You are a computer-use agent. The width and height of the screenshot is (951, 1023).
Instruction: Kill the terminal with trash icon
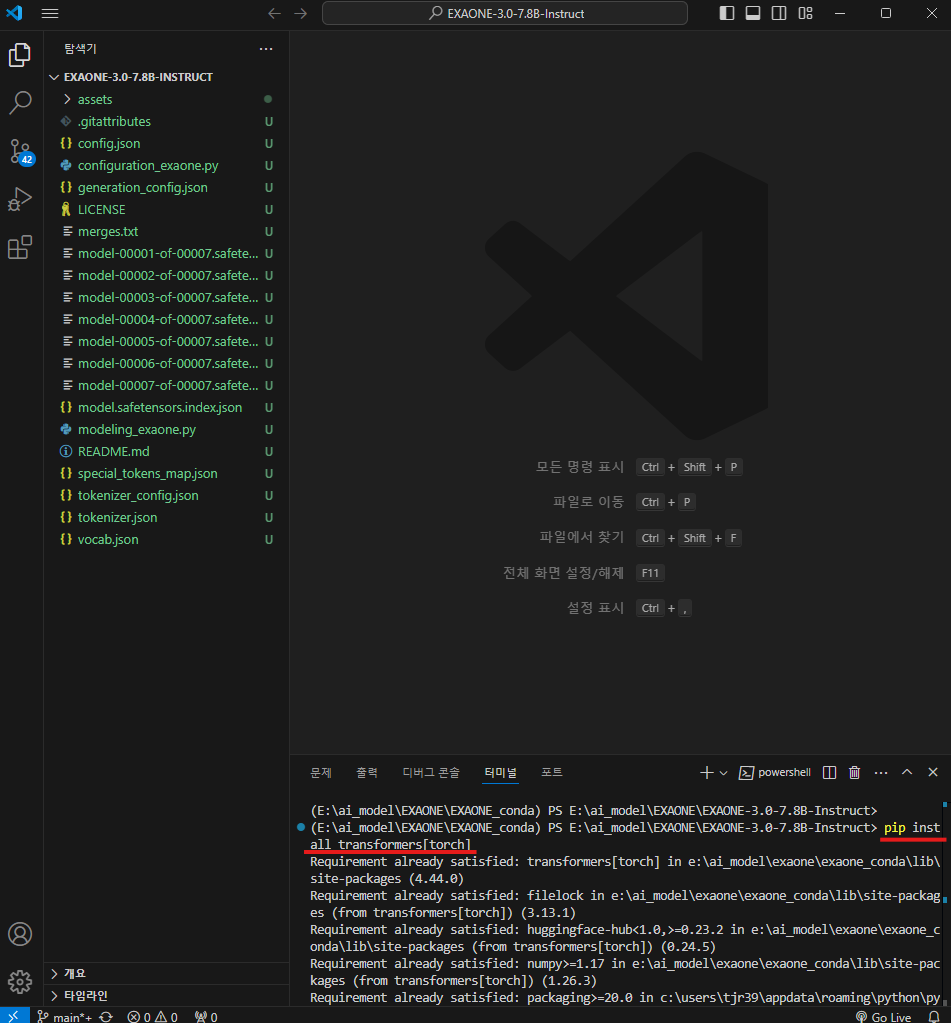[x=854, y=772]
